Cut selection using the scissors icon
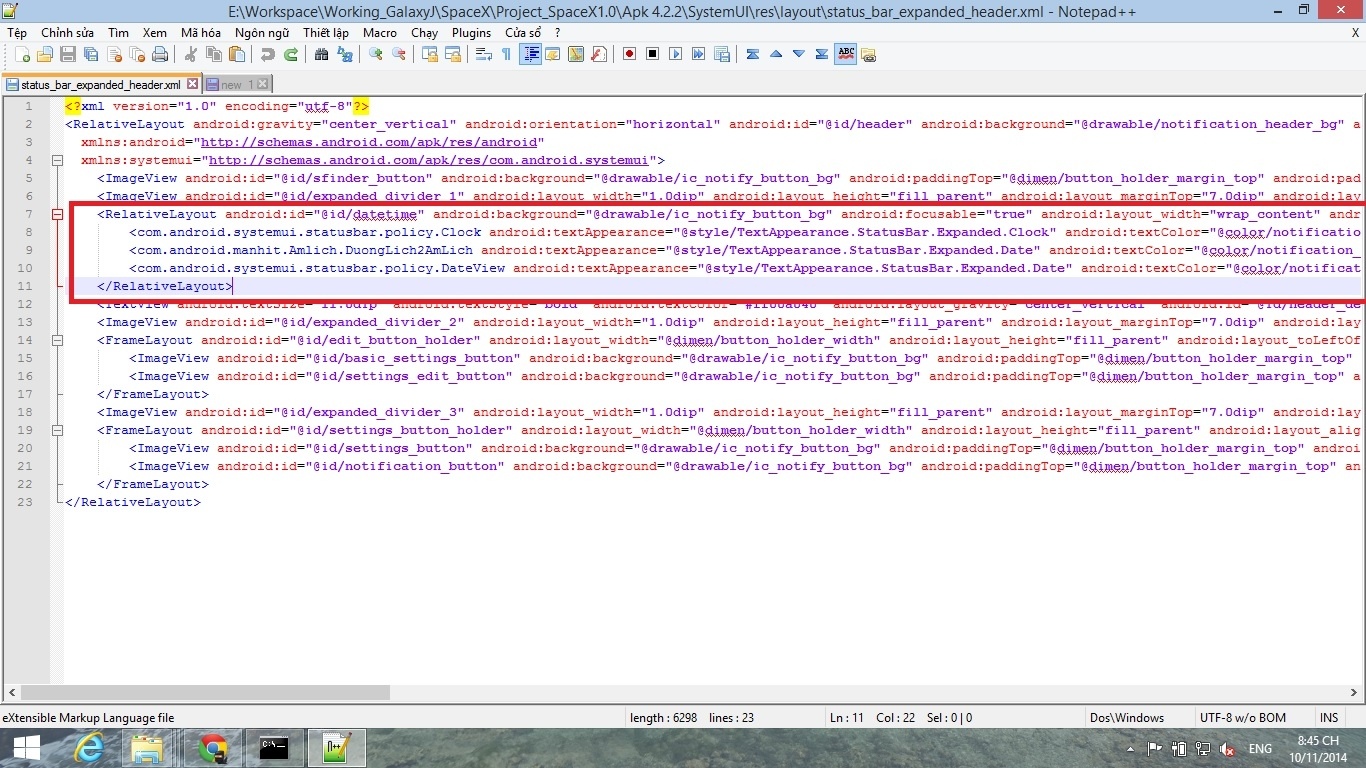Screen dimensions: 1366x768 (190, 54)
